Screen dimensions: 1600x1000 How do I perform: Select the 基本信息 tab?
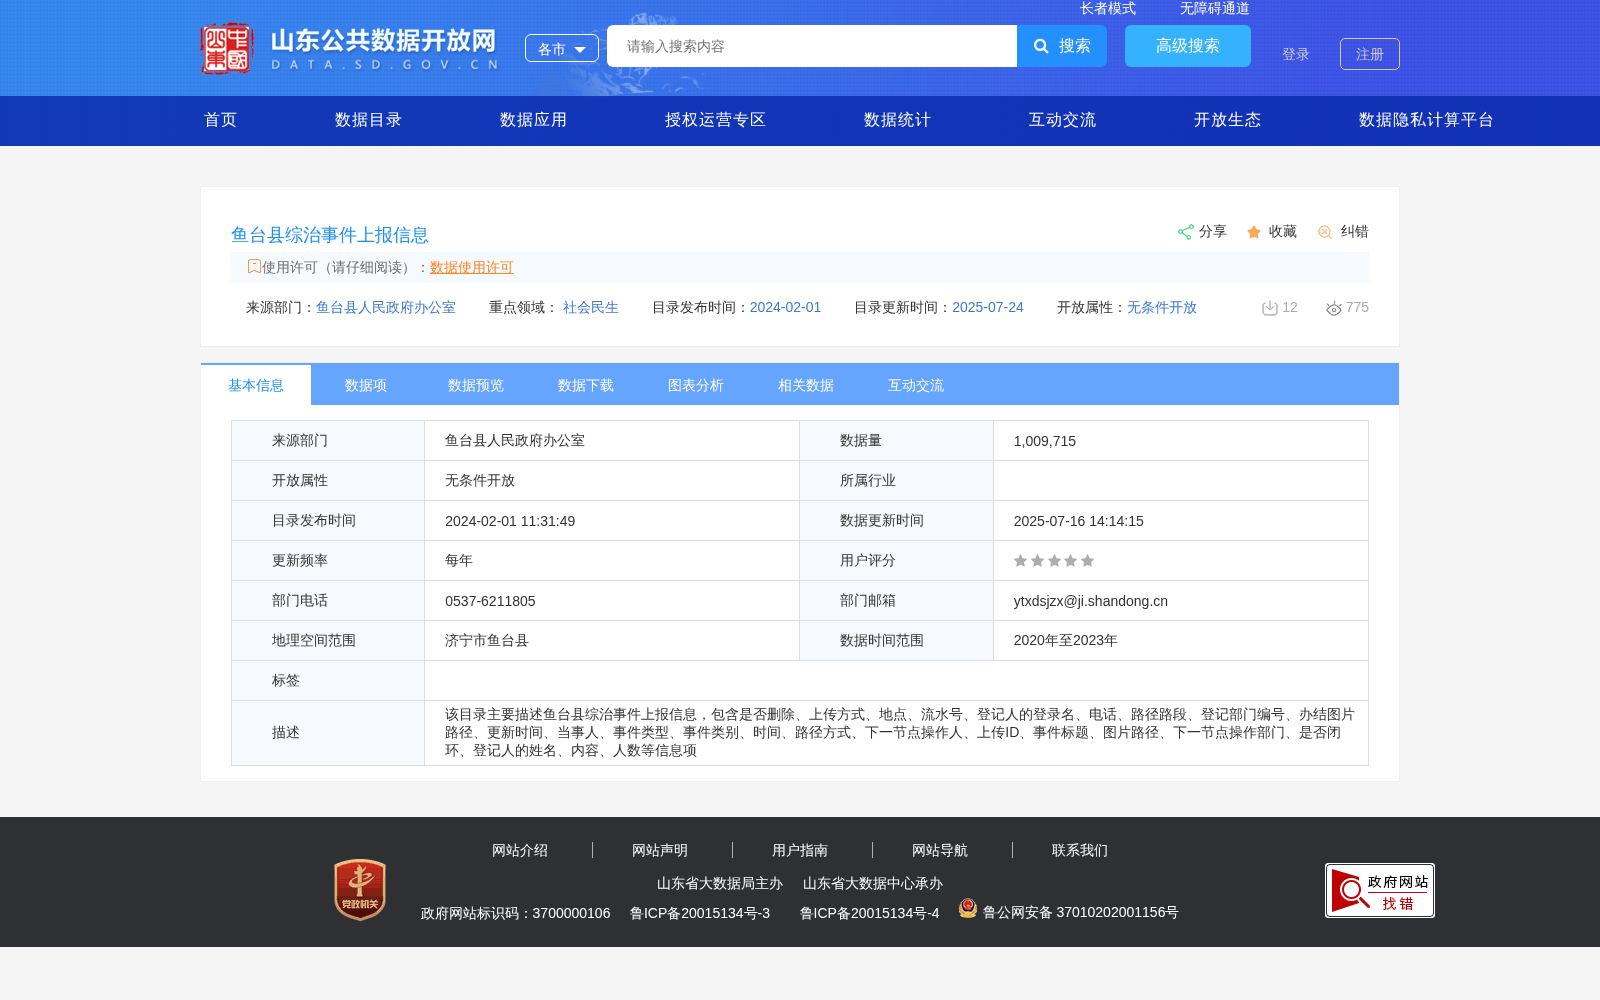pyautogui.click(x=256, y=385)
